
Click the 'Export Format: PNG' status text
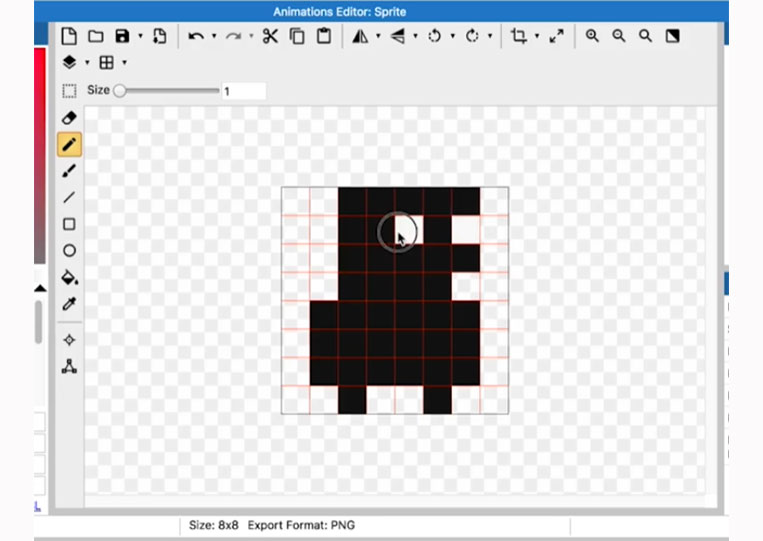301,525
